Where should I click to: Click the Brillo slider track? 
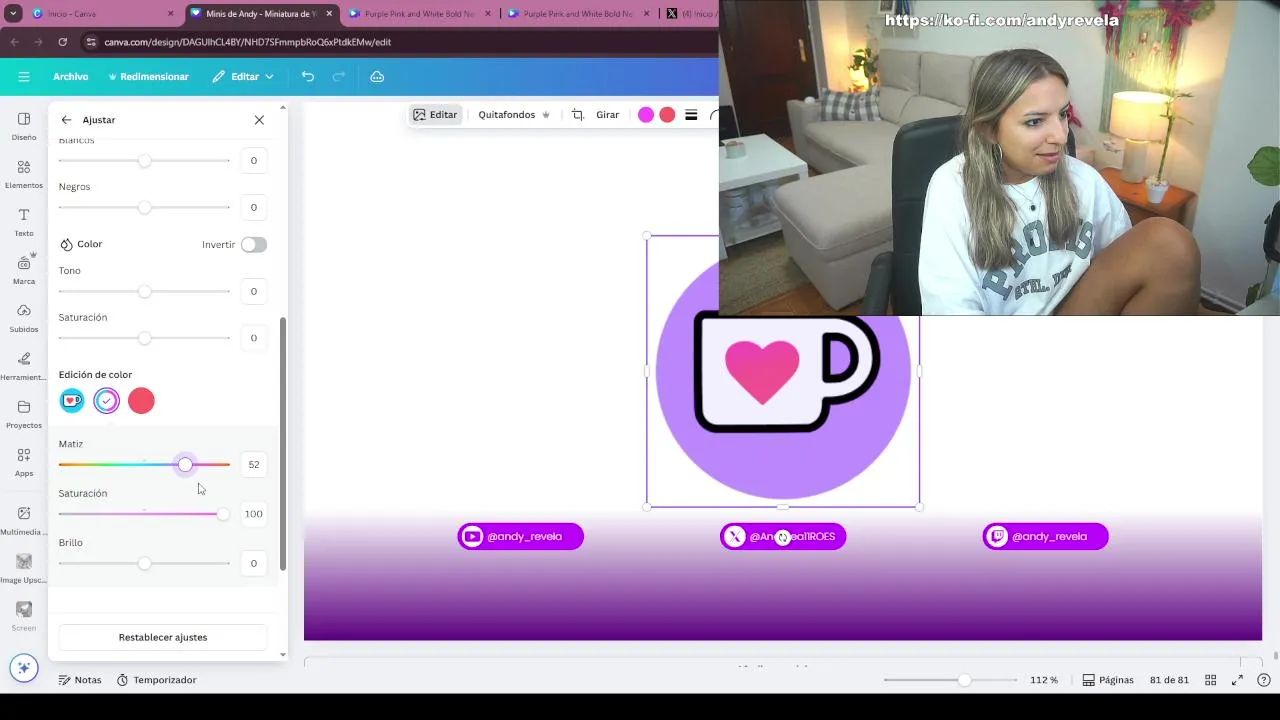(x=144, y=563)
